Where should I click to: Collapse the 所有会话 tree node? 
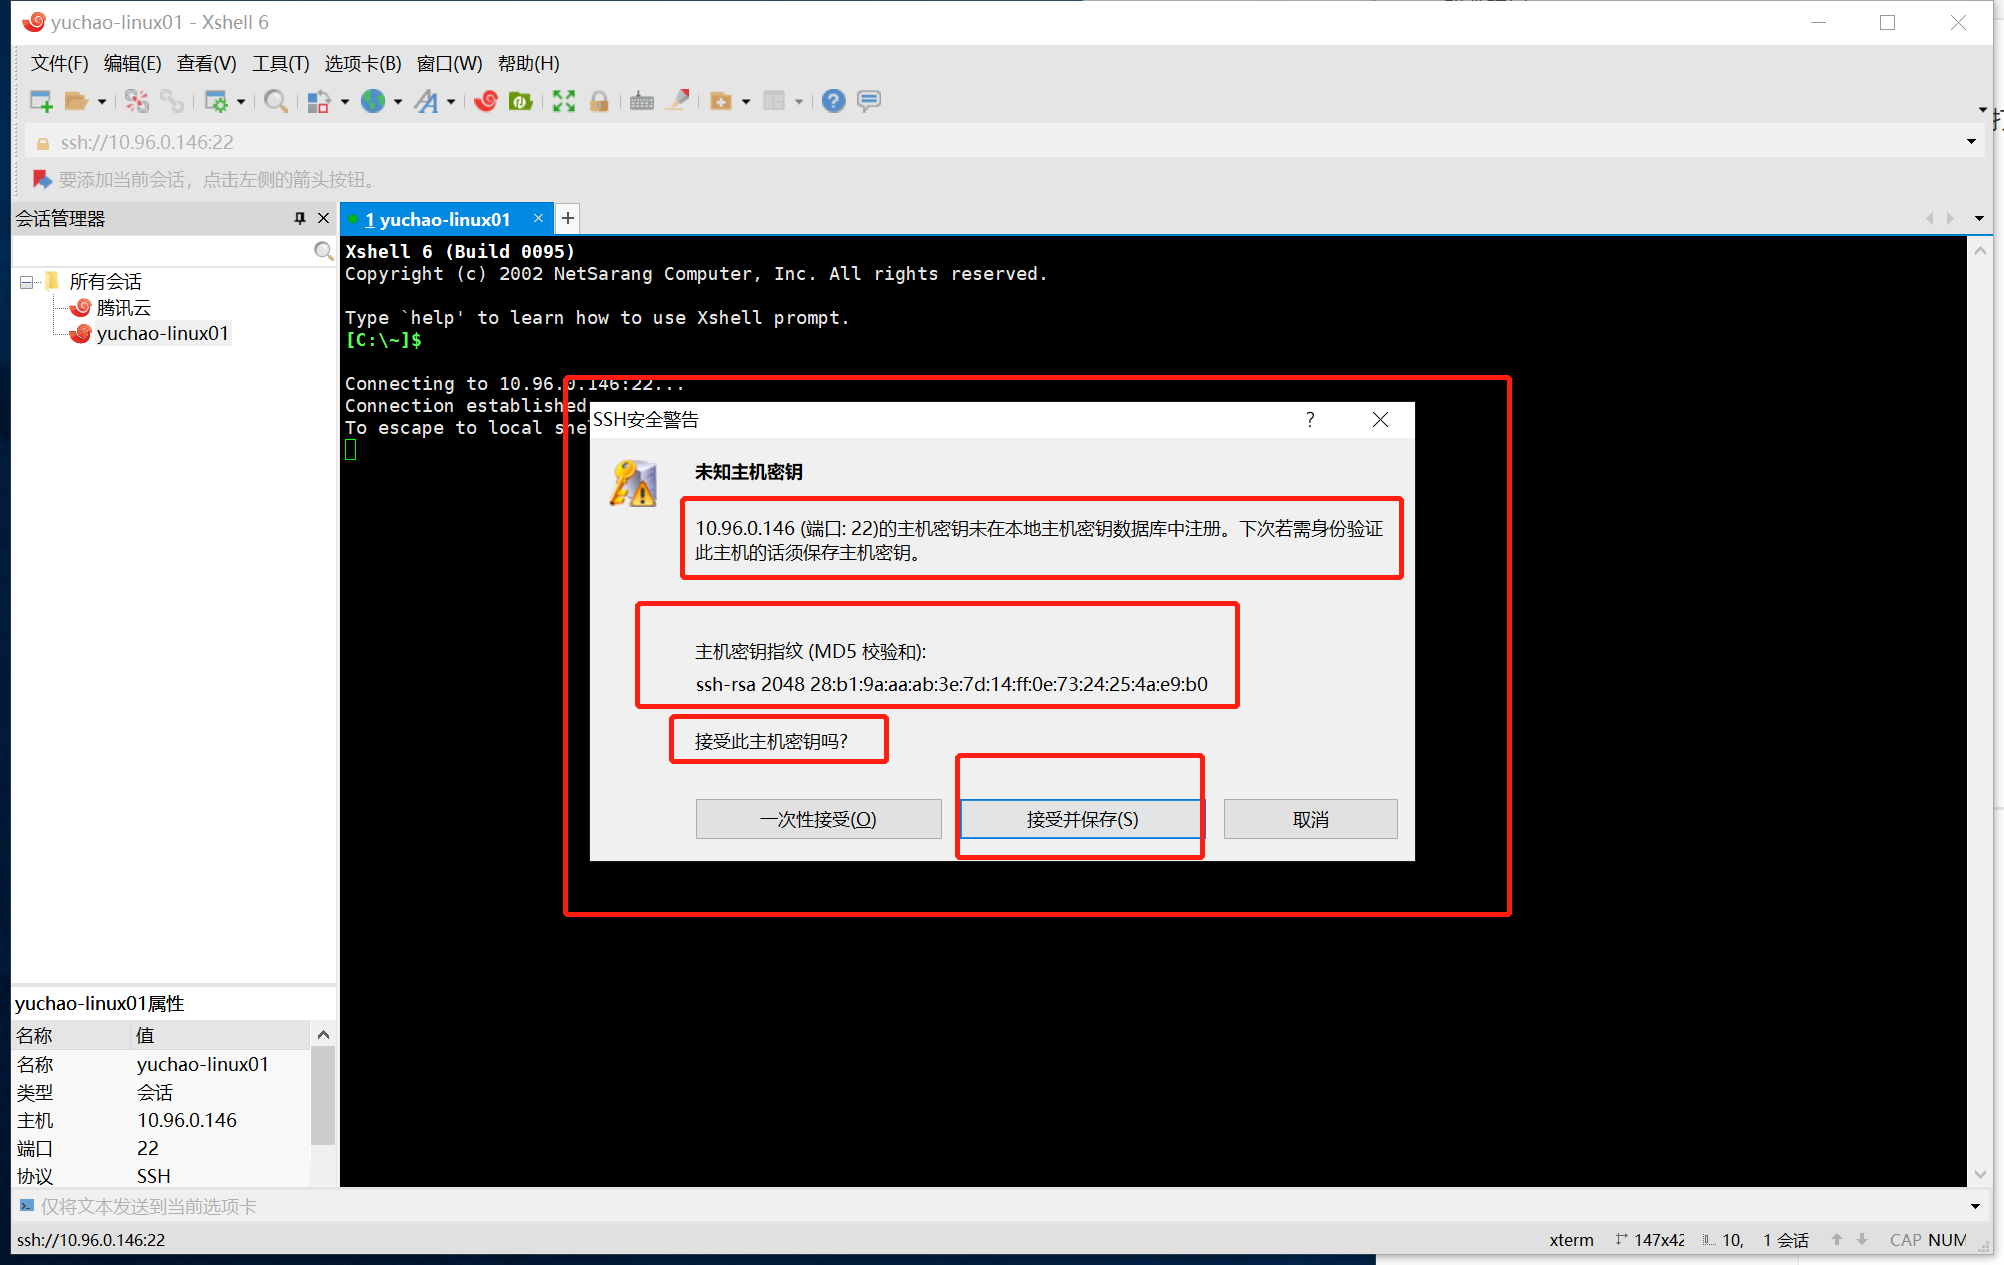(x=26, y=282)
